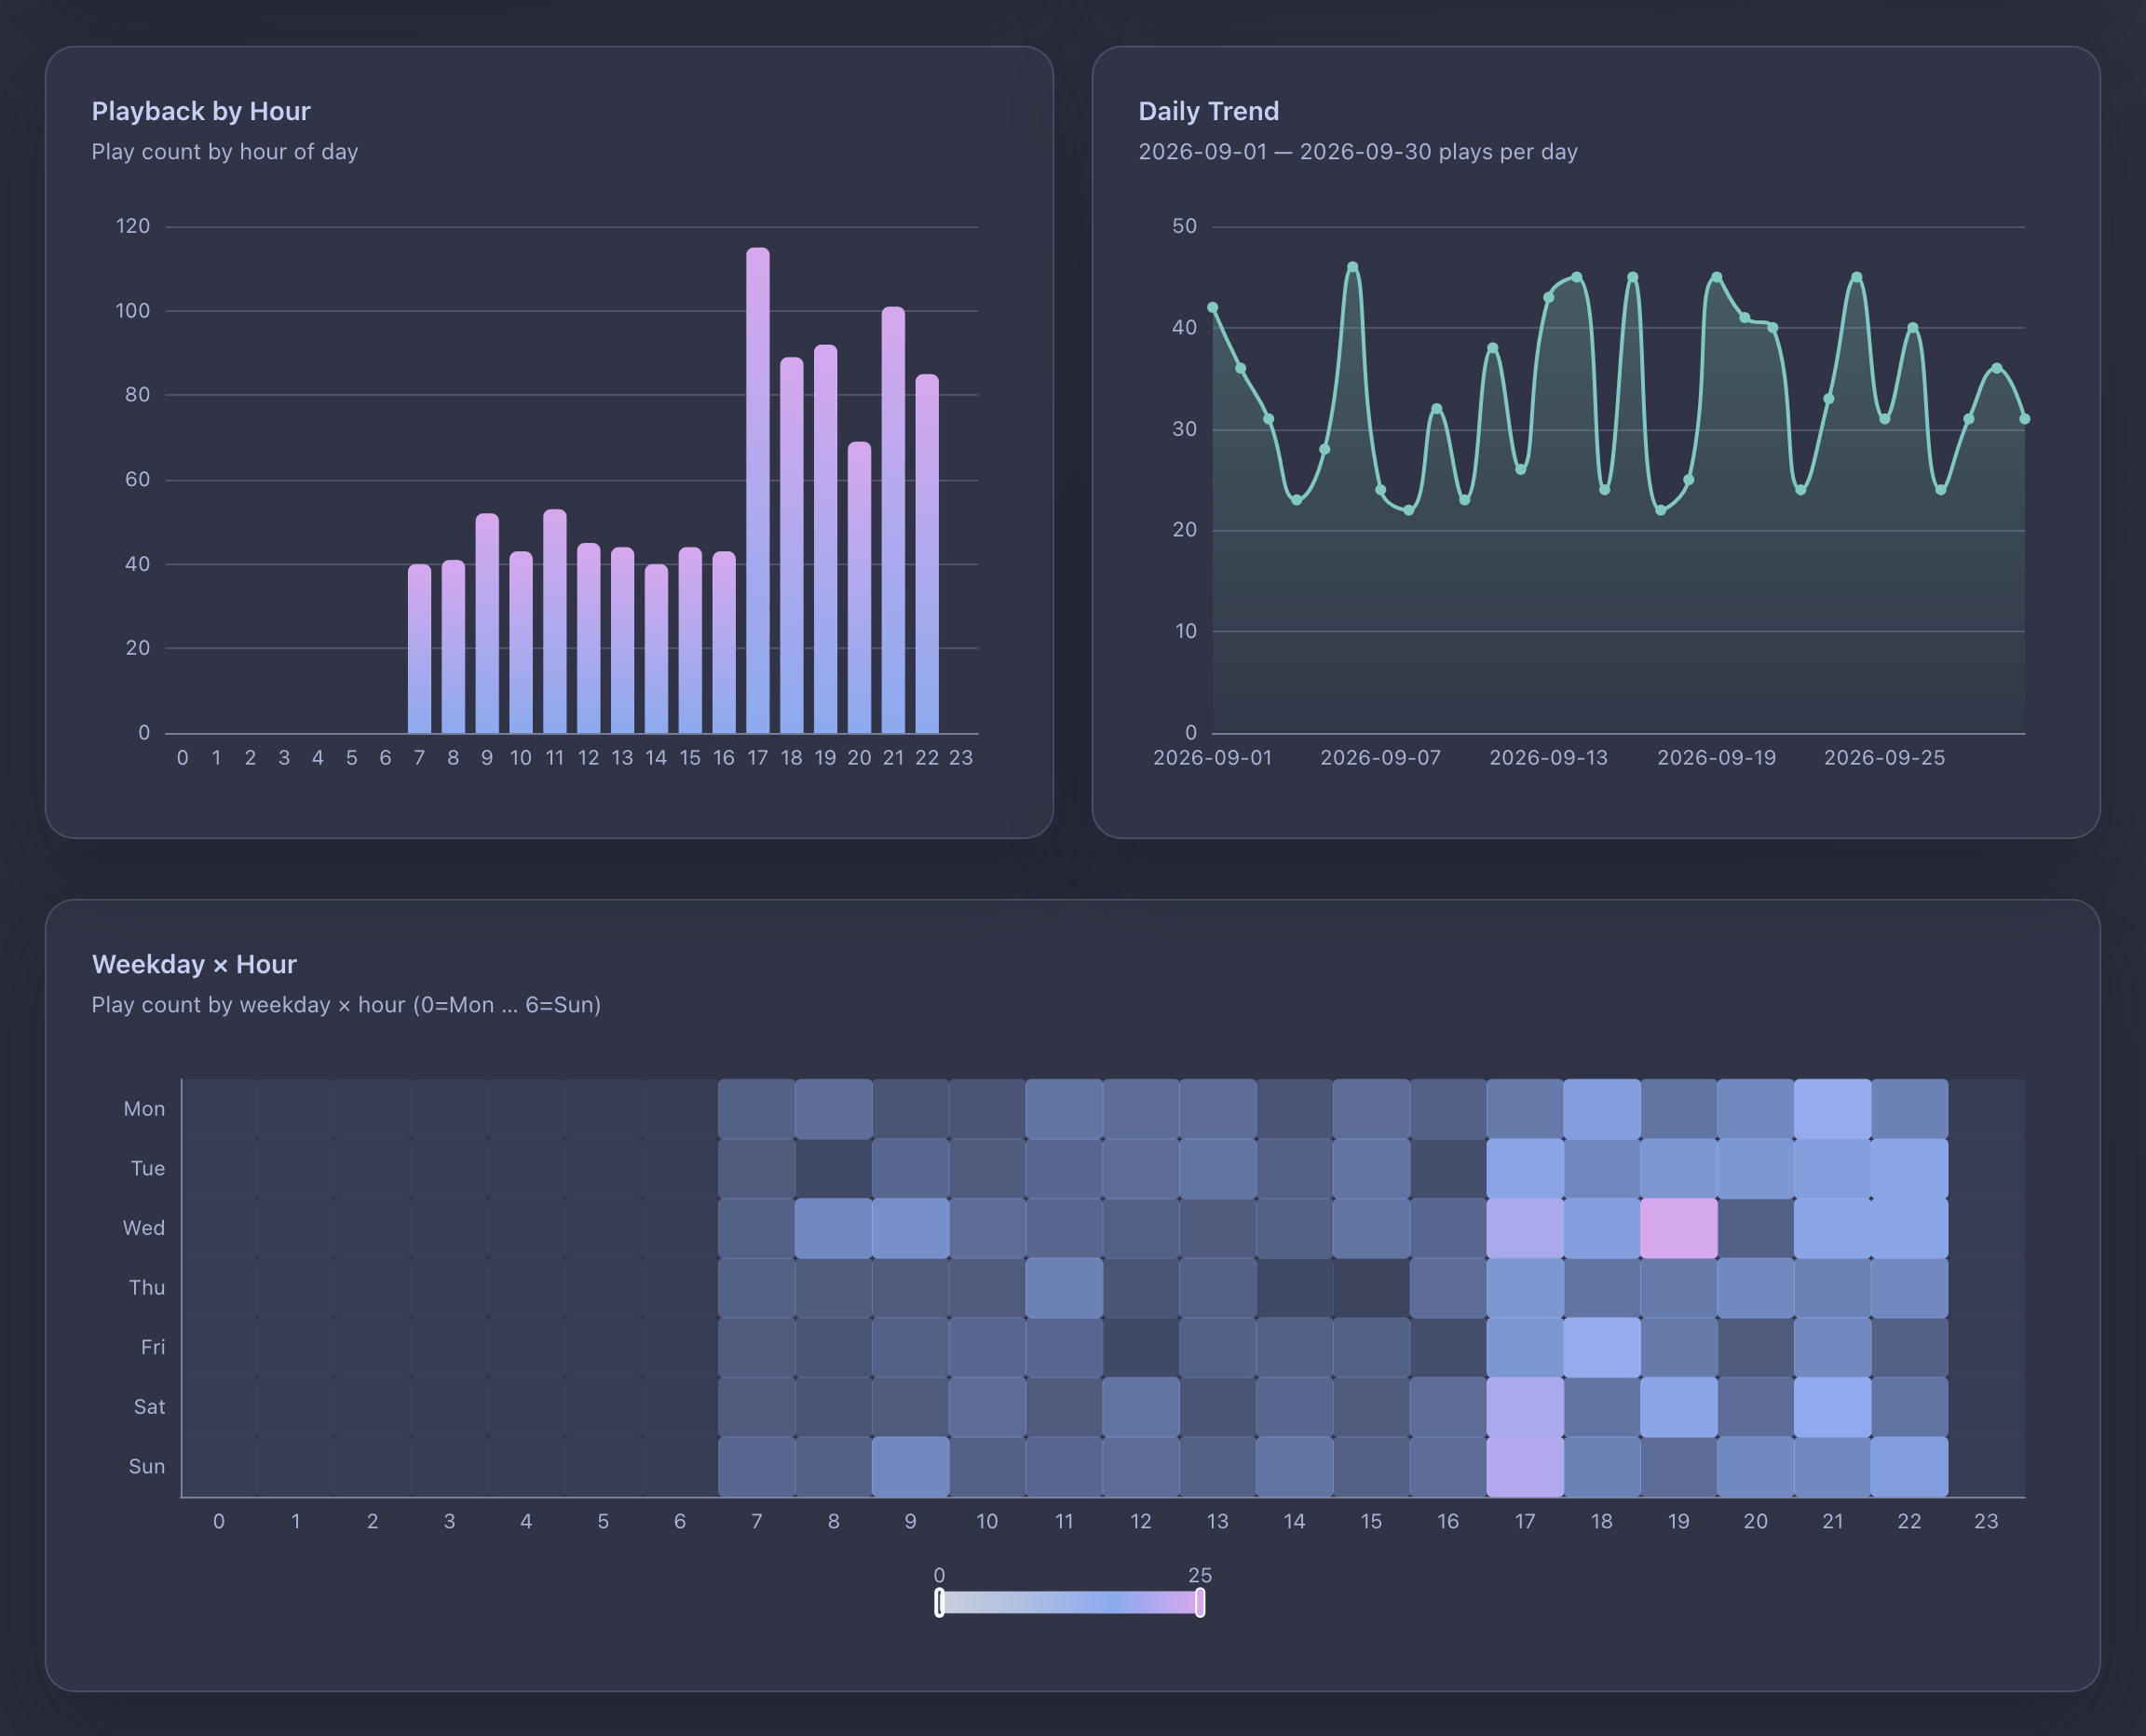This screenshot has width=2146, height=1736.
Task: Click the 'Wed' row label of the heatmap
Action: pyautogui.click(x=144, y=1228)
